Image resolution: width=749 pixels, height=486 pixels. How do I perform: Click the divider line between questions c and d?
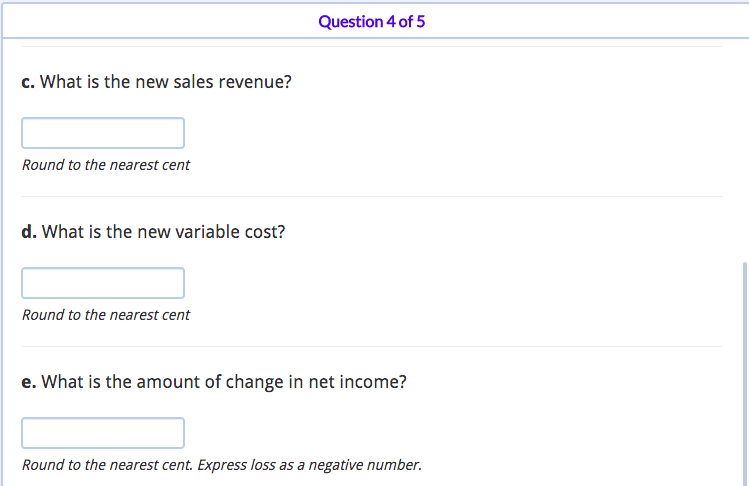[372, 197]
